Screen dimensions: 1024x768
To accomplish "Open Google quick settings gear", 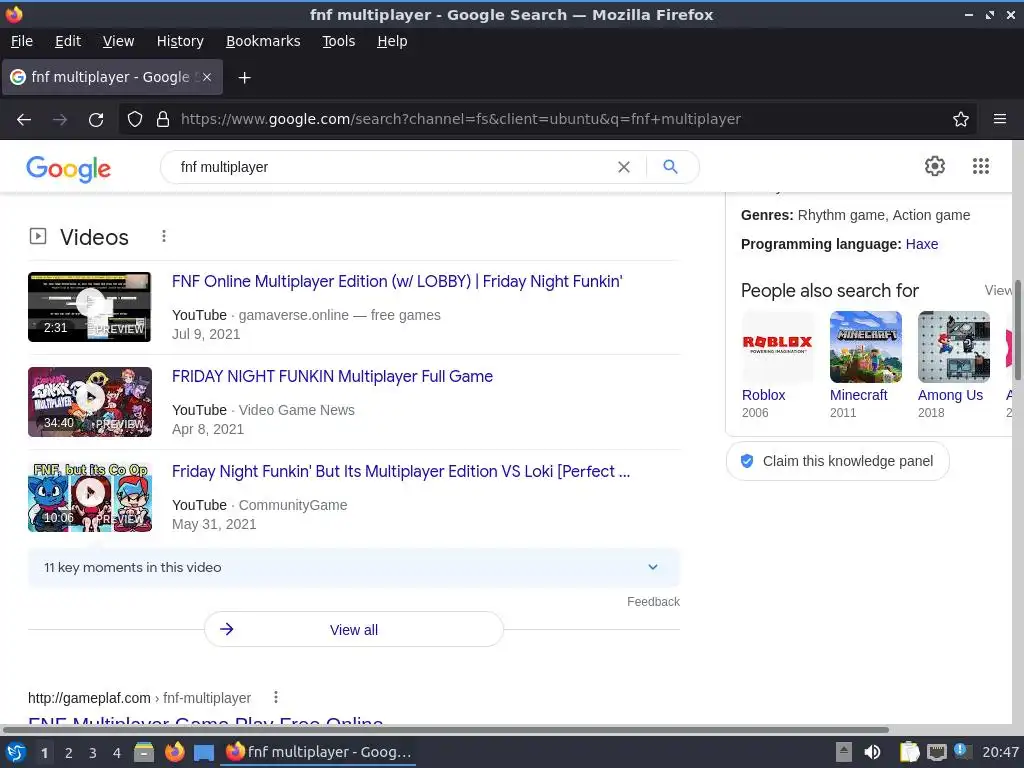I will coord(935,166).
